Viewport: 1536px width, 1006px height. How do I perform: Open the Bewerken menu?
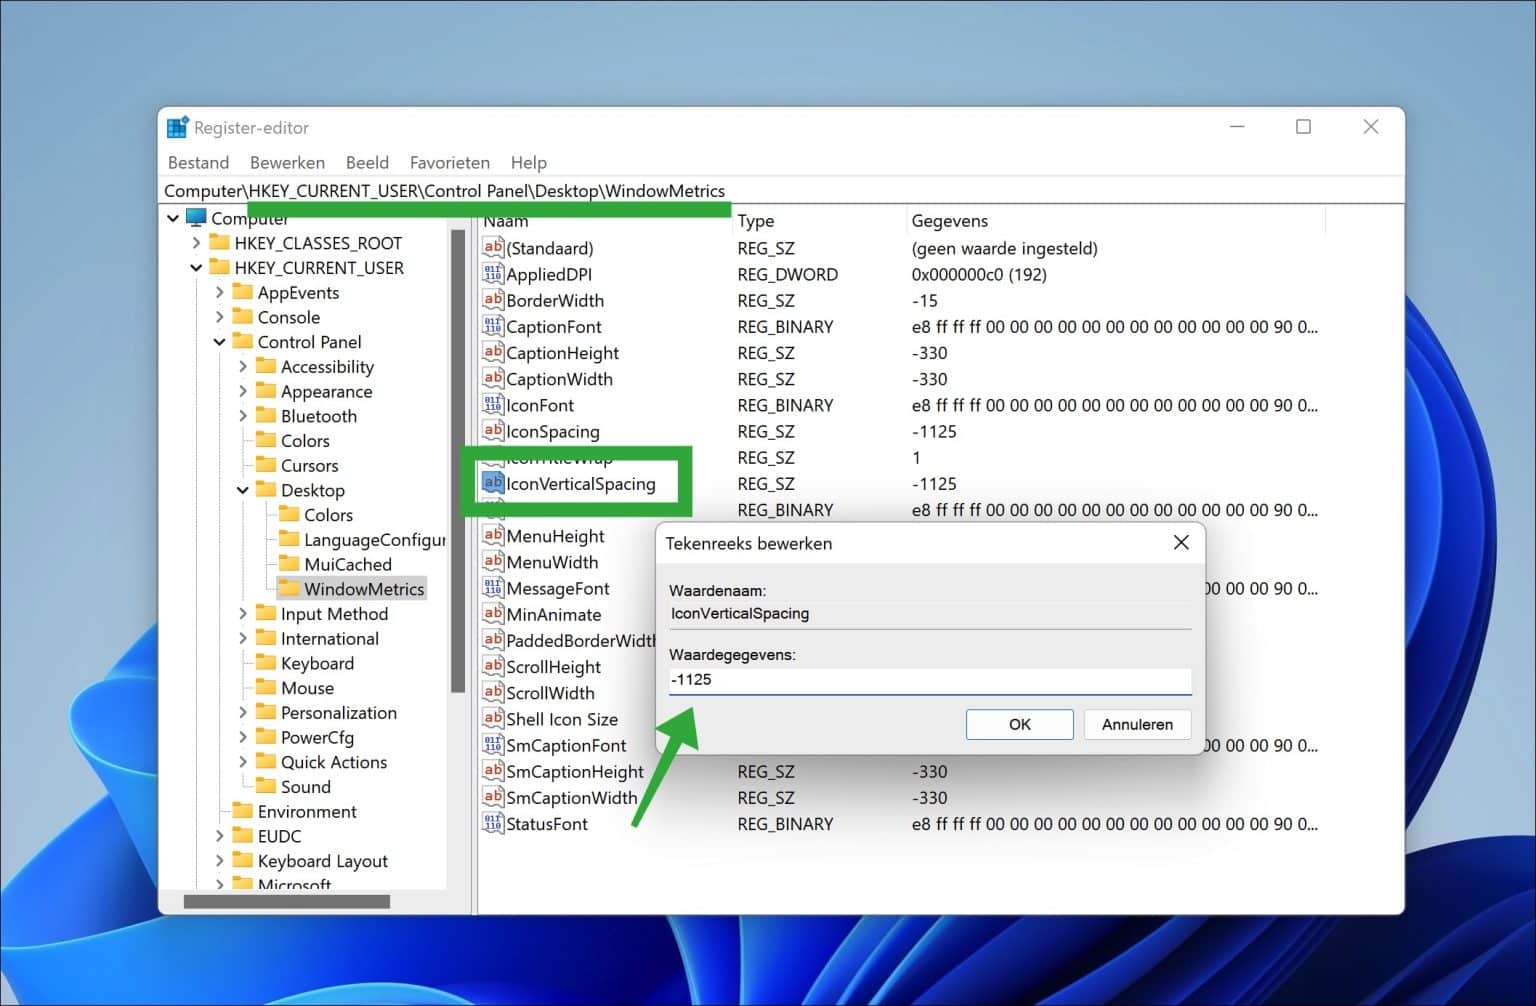pyautogui.click(x=287, y=162)
